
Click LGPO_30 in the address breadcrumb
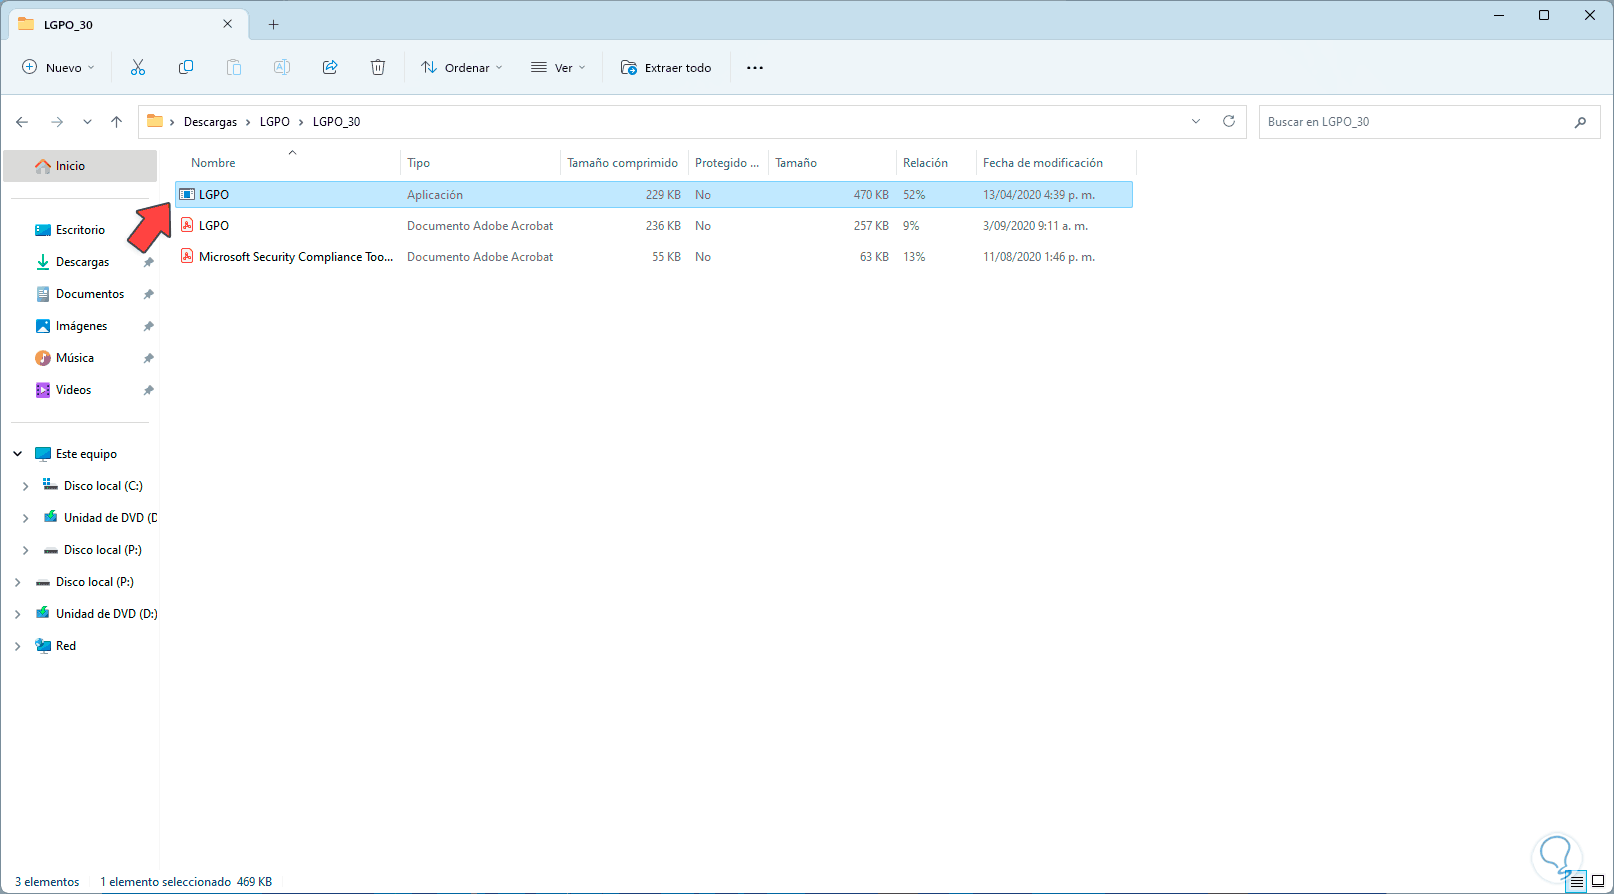coord(336,122)
